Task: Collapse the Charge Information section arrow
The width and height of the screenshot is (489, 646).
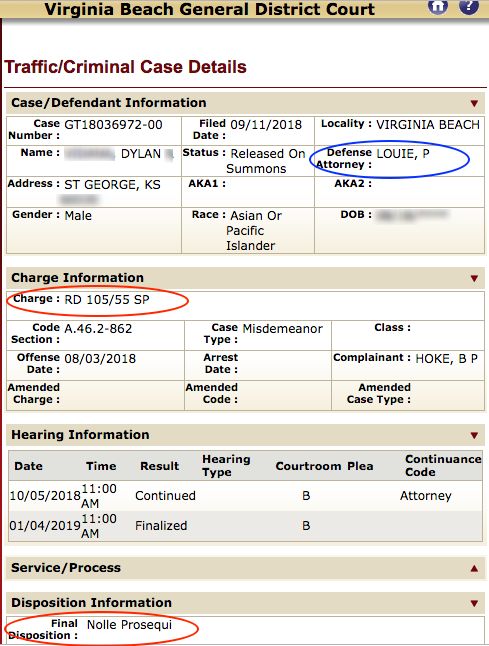Action: click(474, 279)
